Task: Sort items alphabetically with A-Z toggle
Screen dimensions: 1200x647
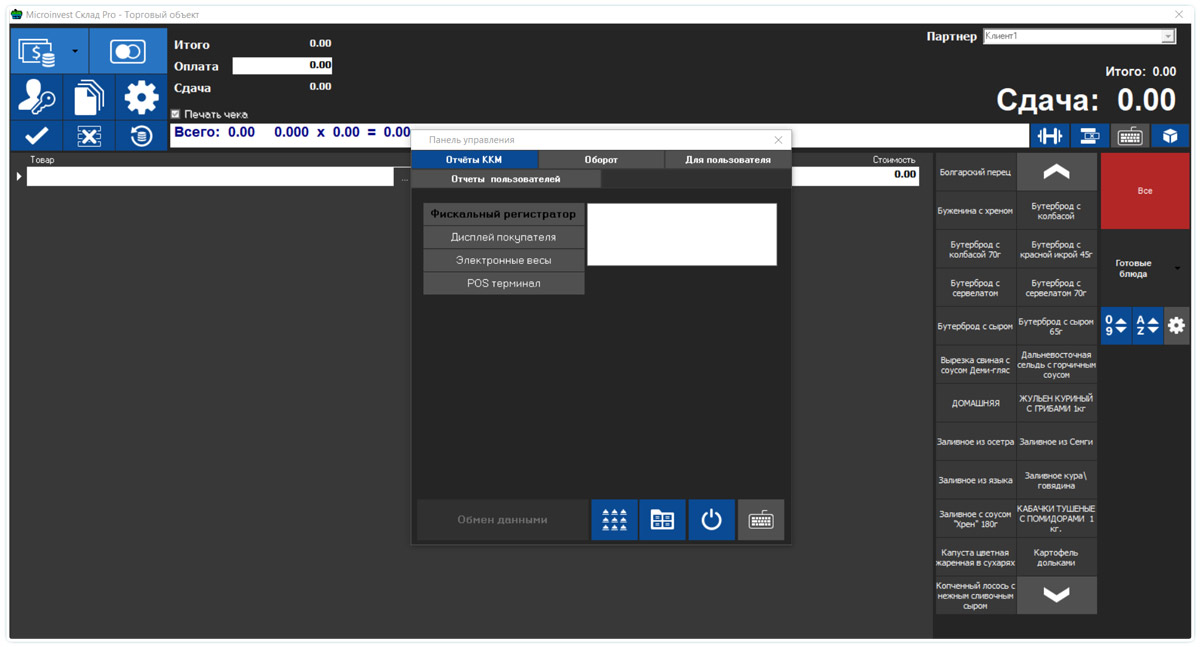Action: tap(1146, 326)
